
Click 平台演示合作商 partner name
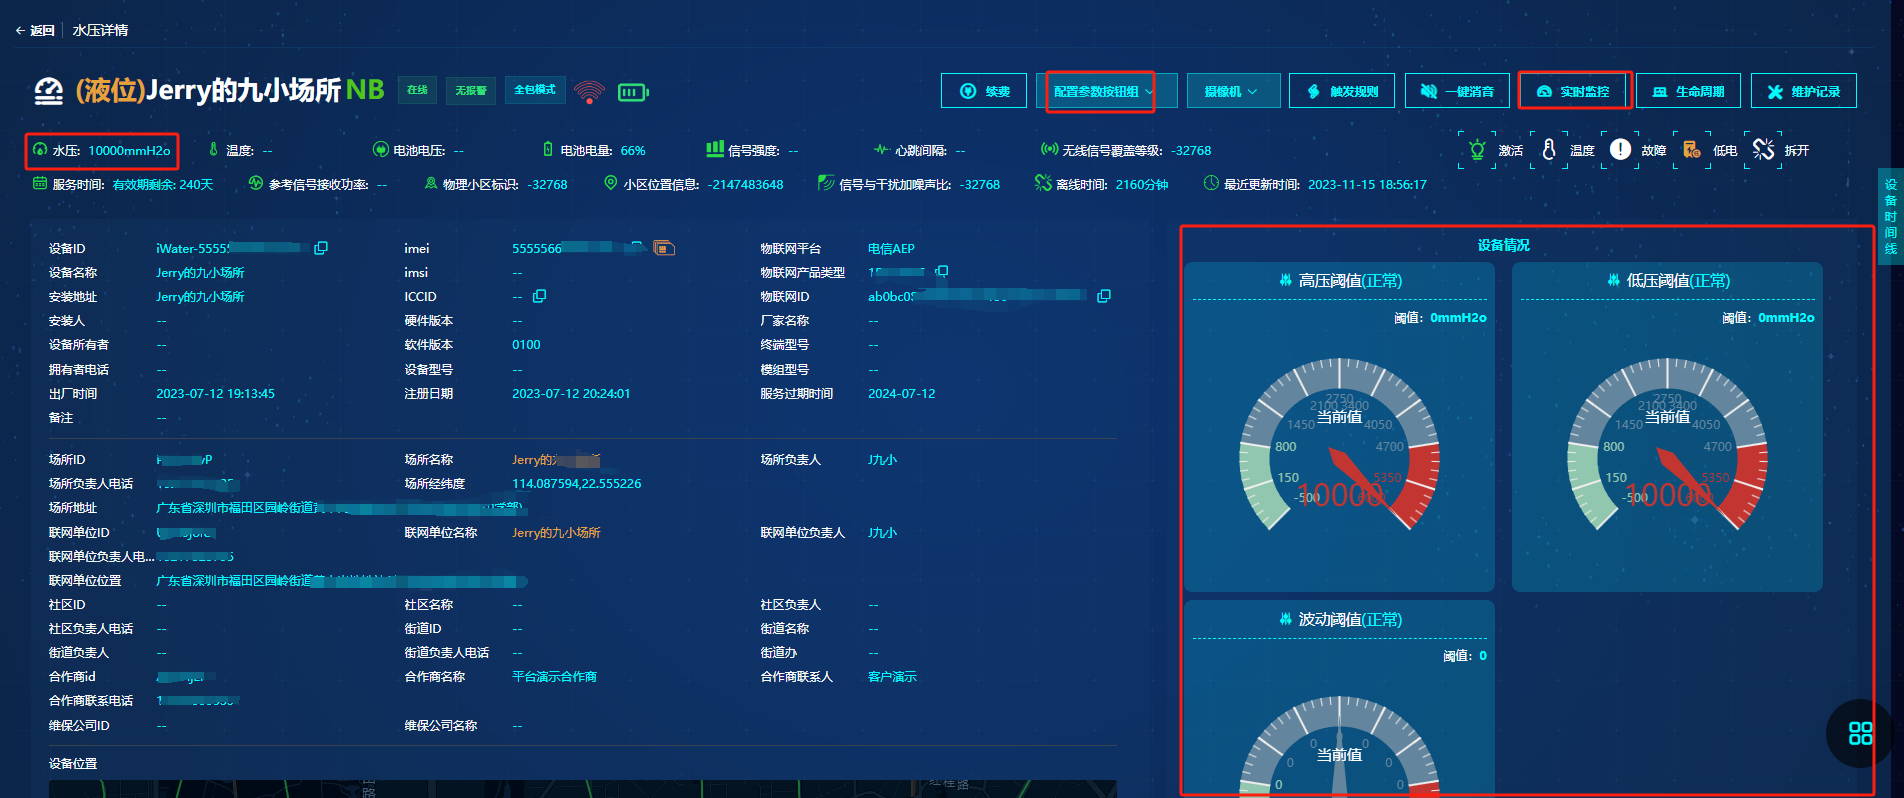click(x=554, y=677)
